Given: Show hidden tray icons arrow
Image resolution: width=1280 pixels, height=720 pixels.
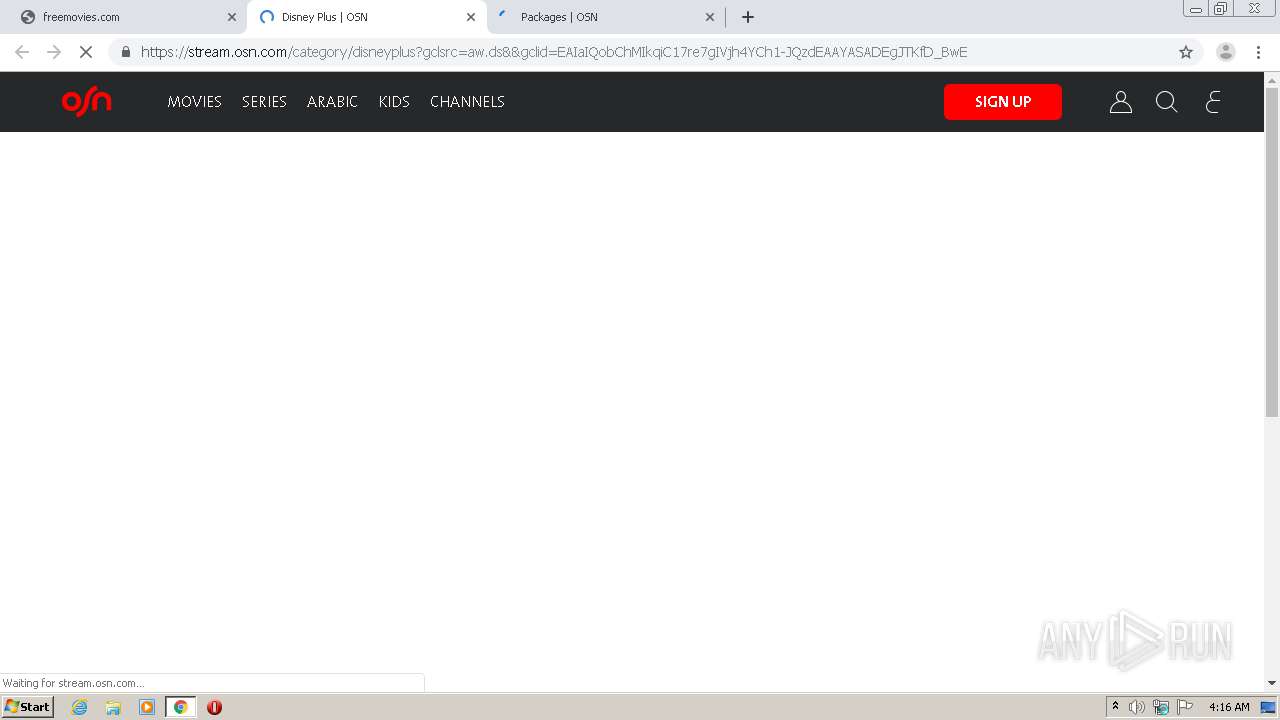Looking at the screenshot, I should coord(1115,706).
